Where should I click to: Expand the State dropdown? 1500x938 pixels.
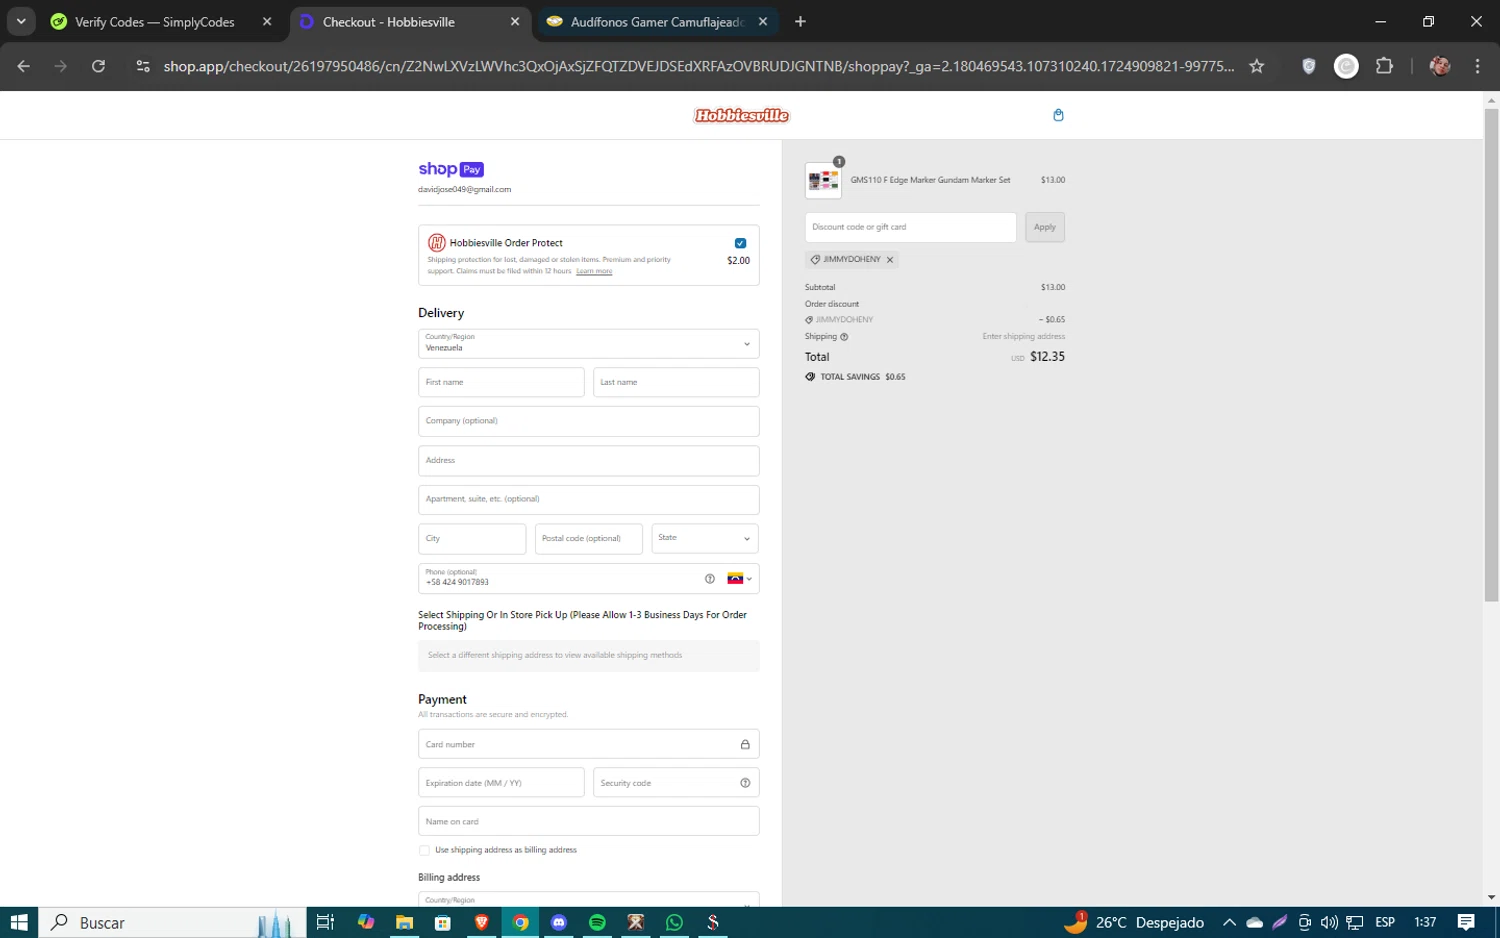[x=704, y=538]
